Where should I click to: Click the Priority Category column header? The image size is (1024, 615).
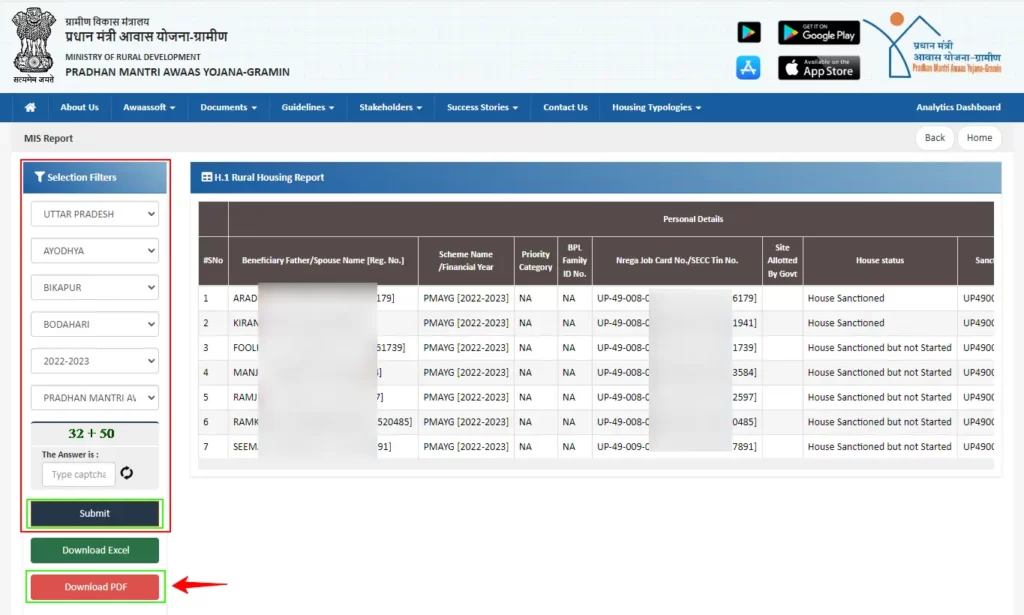point(536,260)
